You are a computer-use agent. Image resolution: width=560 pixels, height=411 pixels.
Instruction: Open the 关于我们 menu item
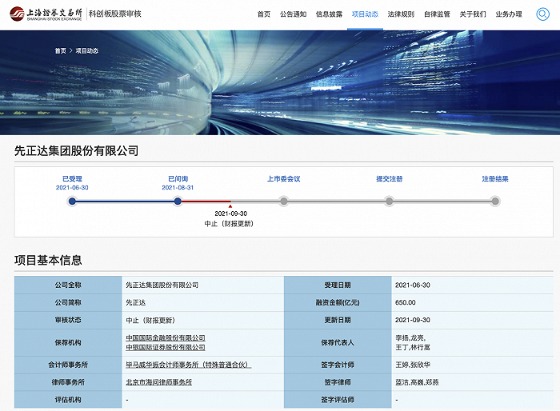pos(472,14)
